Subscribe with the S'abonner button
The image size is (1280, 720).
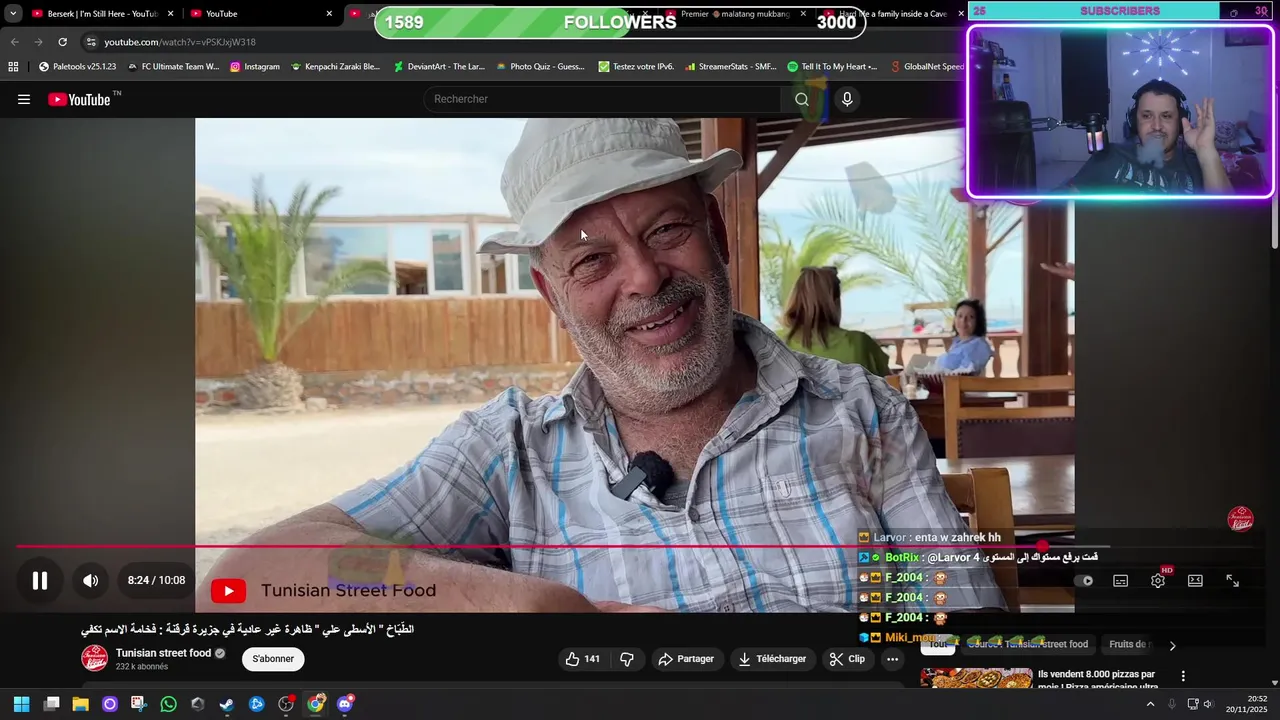[x=273, y=659]
